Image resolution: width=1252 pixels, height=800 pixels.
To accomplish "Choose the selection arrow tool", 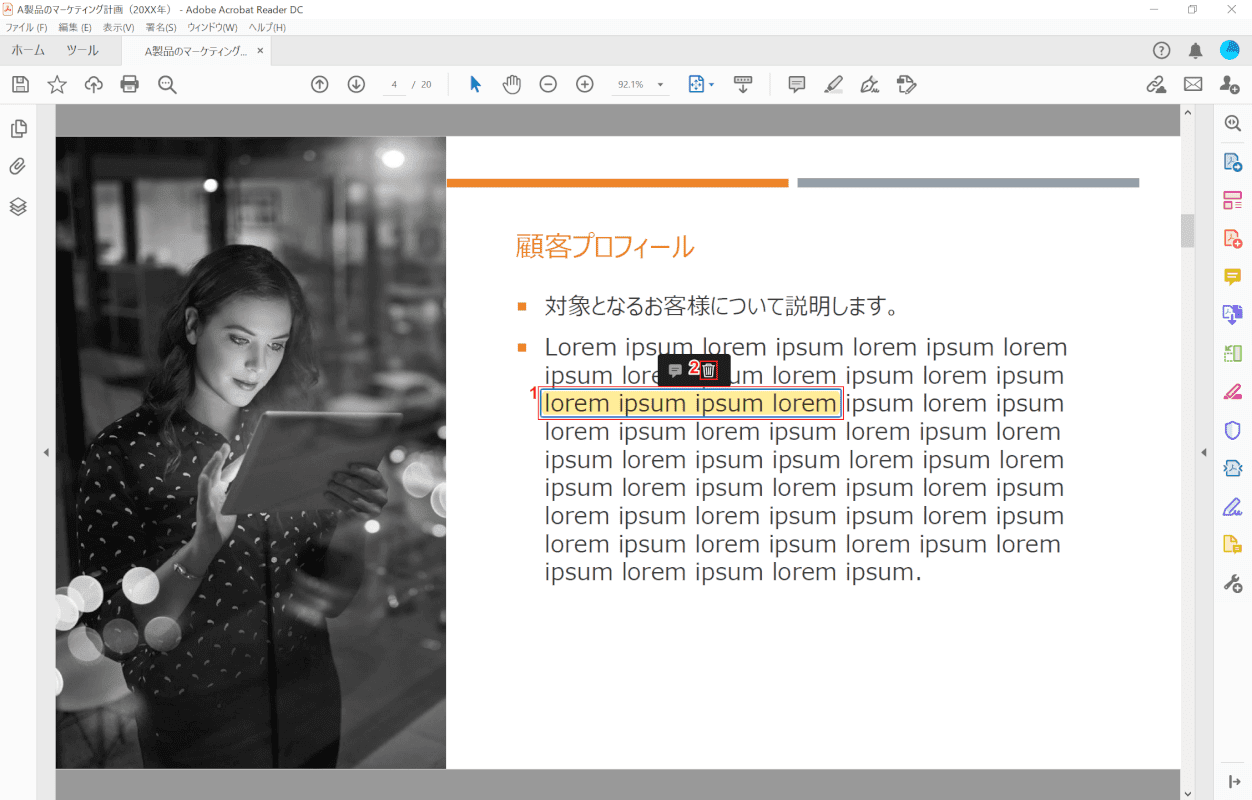I will [475, 85].
